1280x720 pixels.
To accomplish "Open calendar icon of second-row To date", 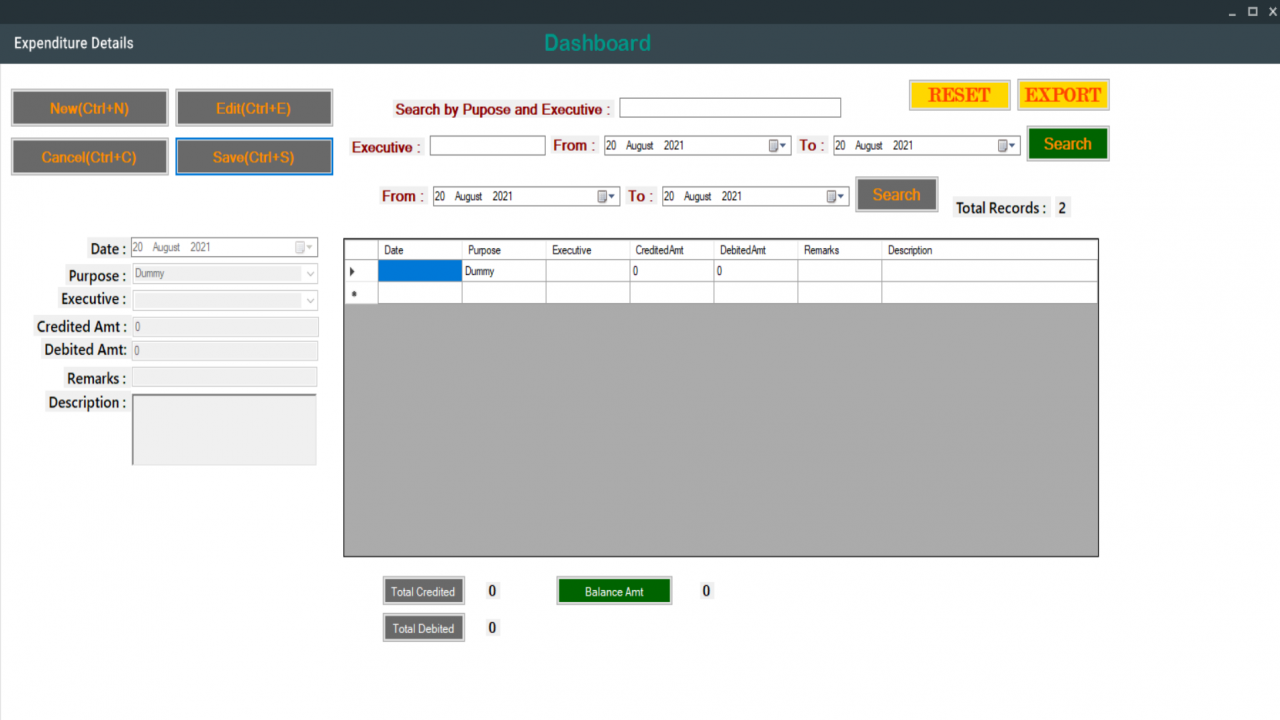I will 836,197.
